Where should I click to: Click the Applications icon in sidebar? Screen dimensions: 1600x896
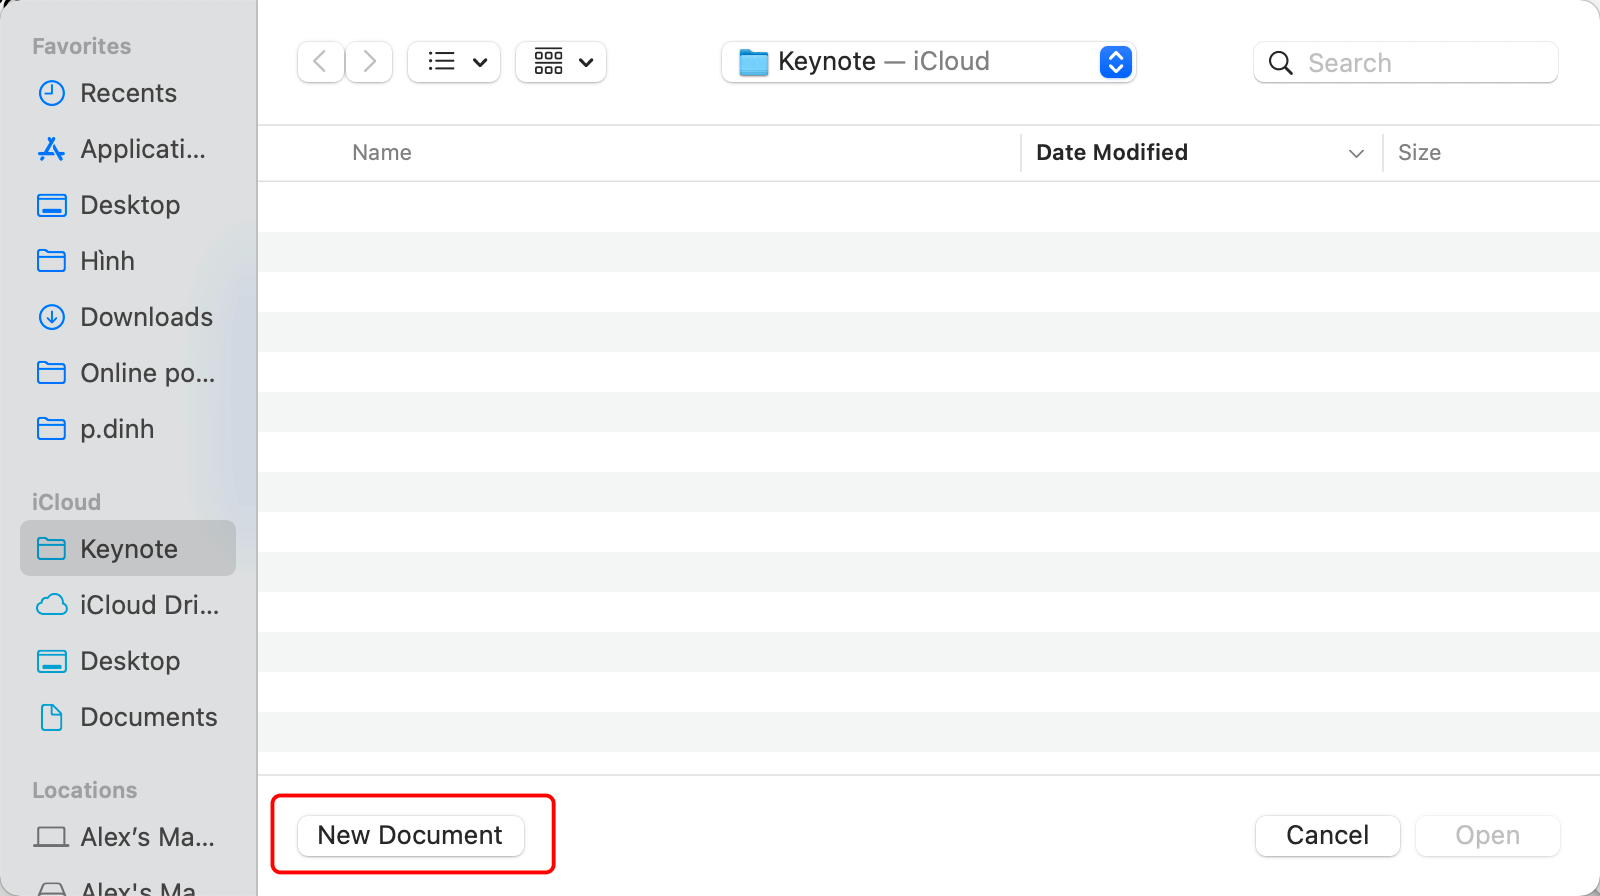coord(51,149)
